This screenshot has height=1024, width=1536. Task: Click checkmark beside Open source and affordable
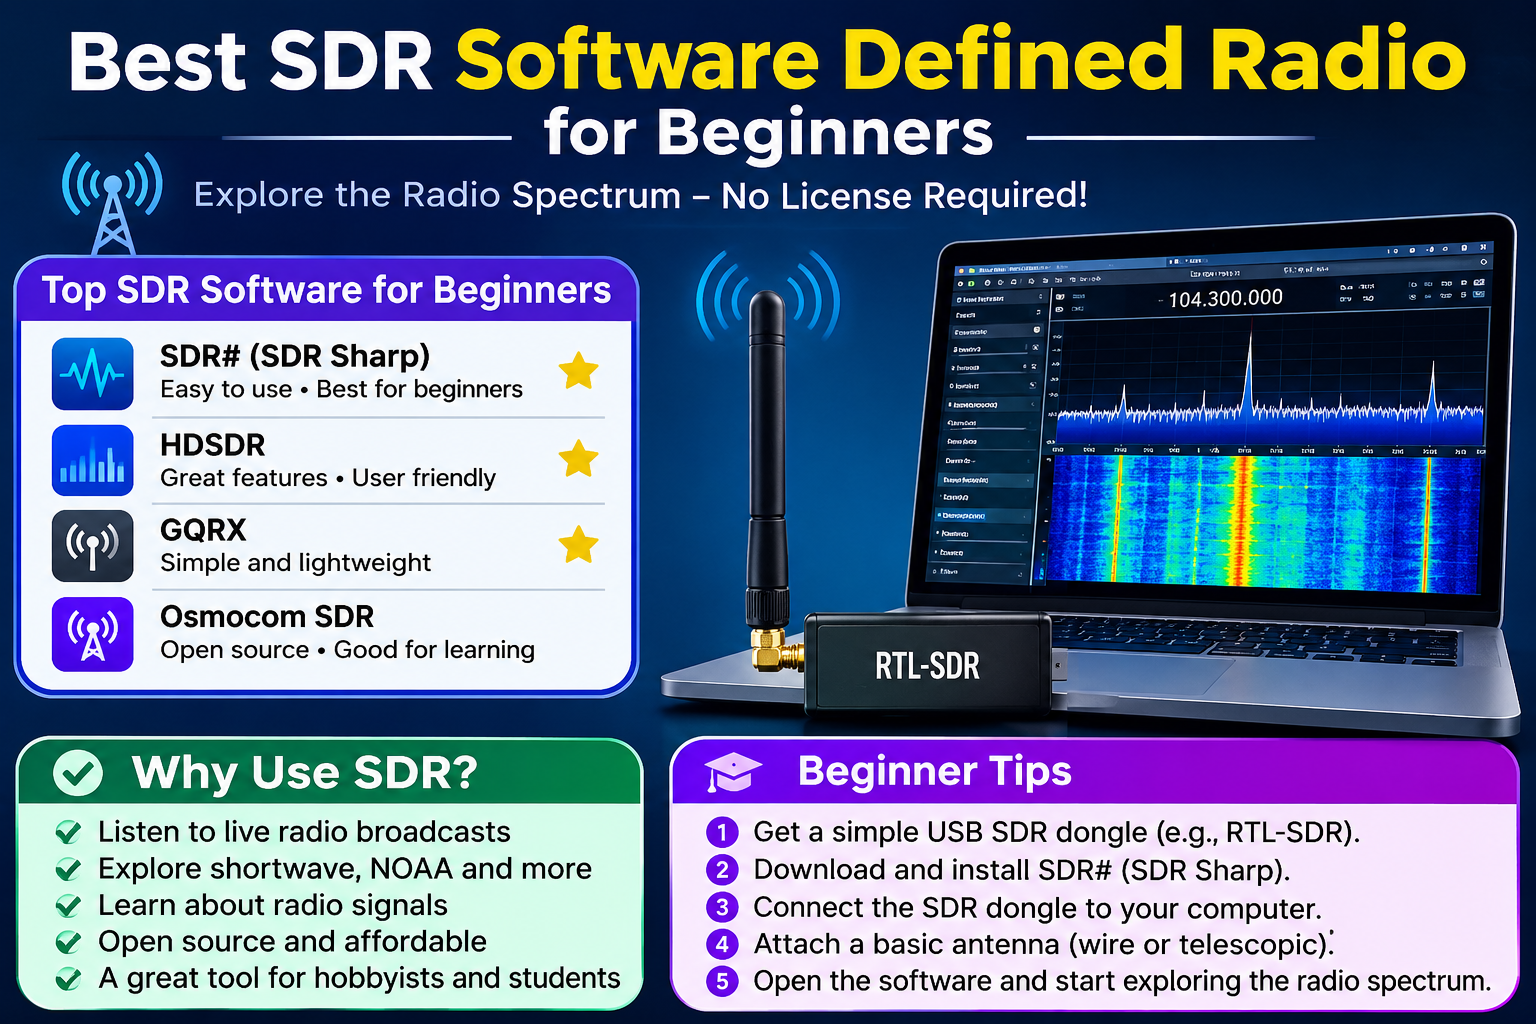click(x=68, y=942)
